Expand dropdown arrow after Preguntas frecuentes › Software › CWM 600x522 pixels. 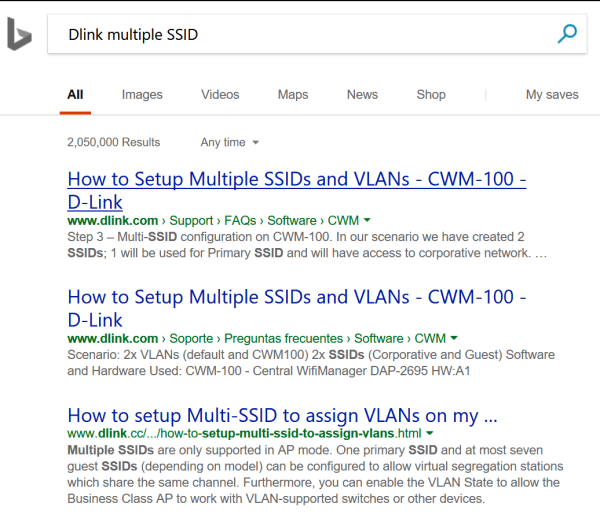[x=454, y=338]
